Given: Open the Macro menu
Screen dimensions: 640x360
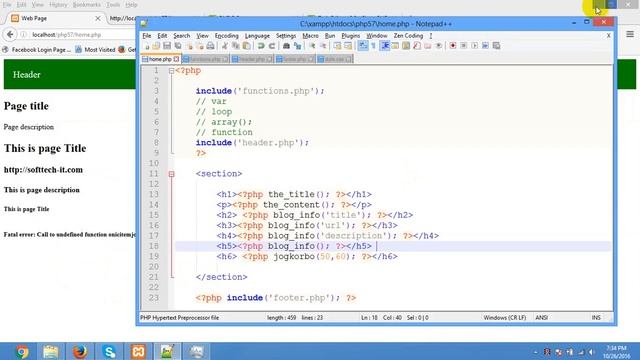Looking at the screenshot, I should pyautogui.click(x=310, y=36).
